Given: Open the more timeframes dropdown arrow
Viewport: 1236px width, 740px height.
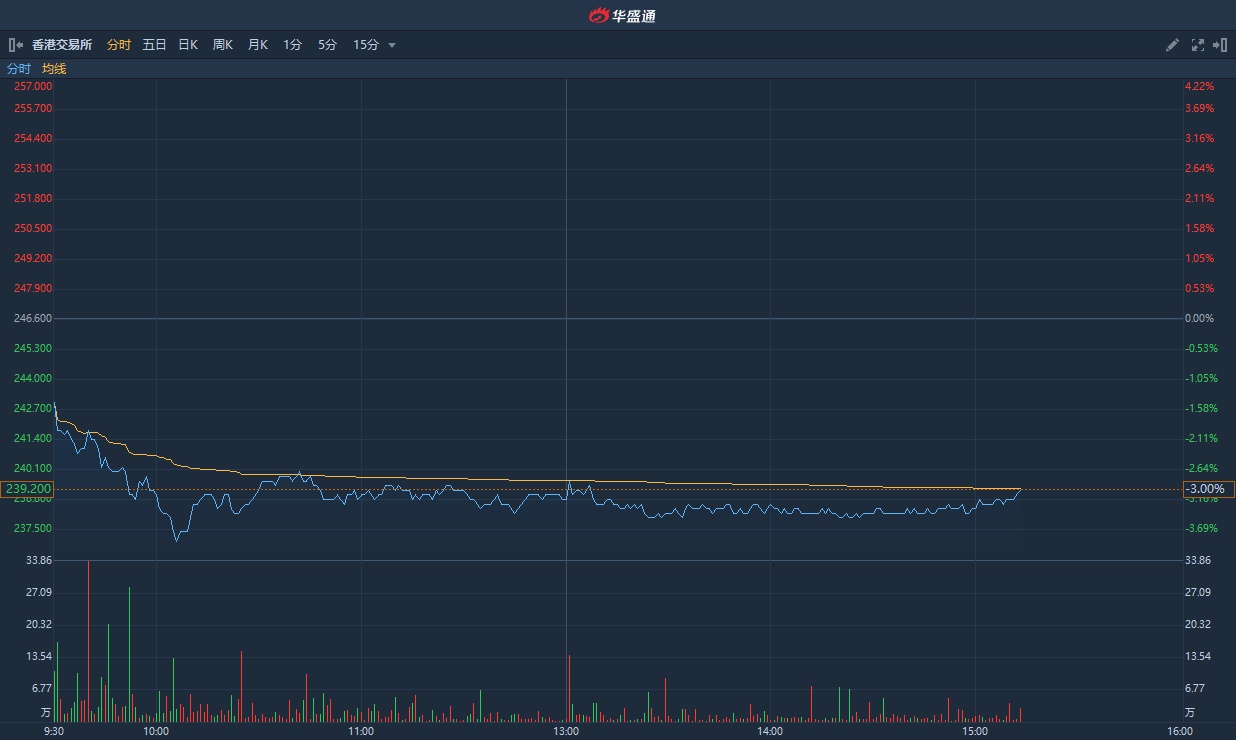Looking at the screenshot, I should (392, 45).
